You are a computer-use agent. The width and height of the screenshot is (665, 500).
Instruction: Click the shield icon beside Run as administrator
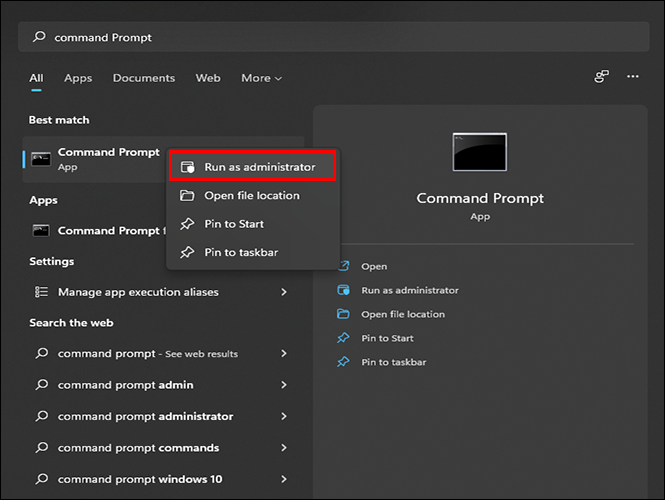(x=187, y=167)
